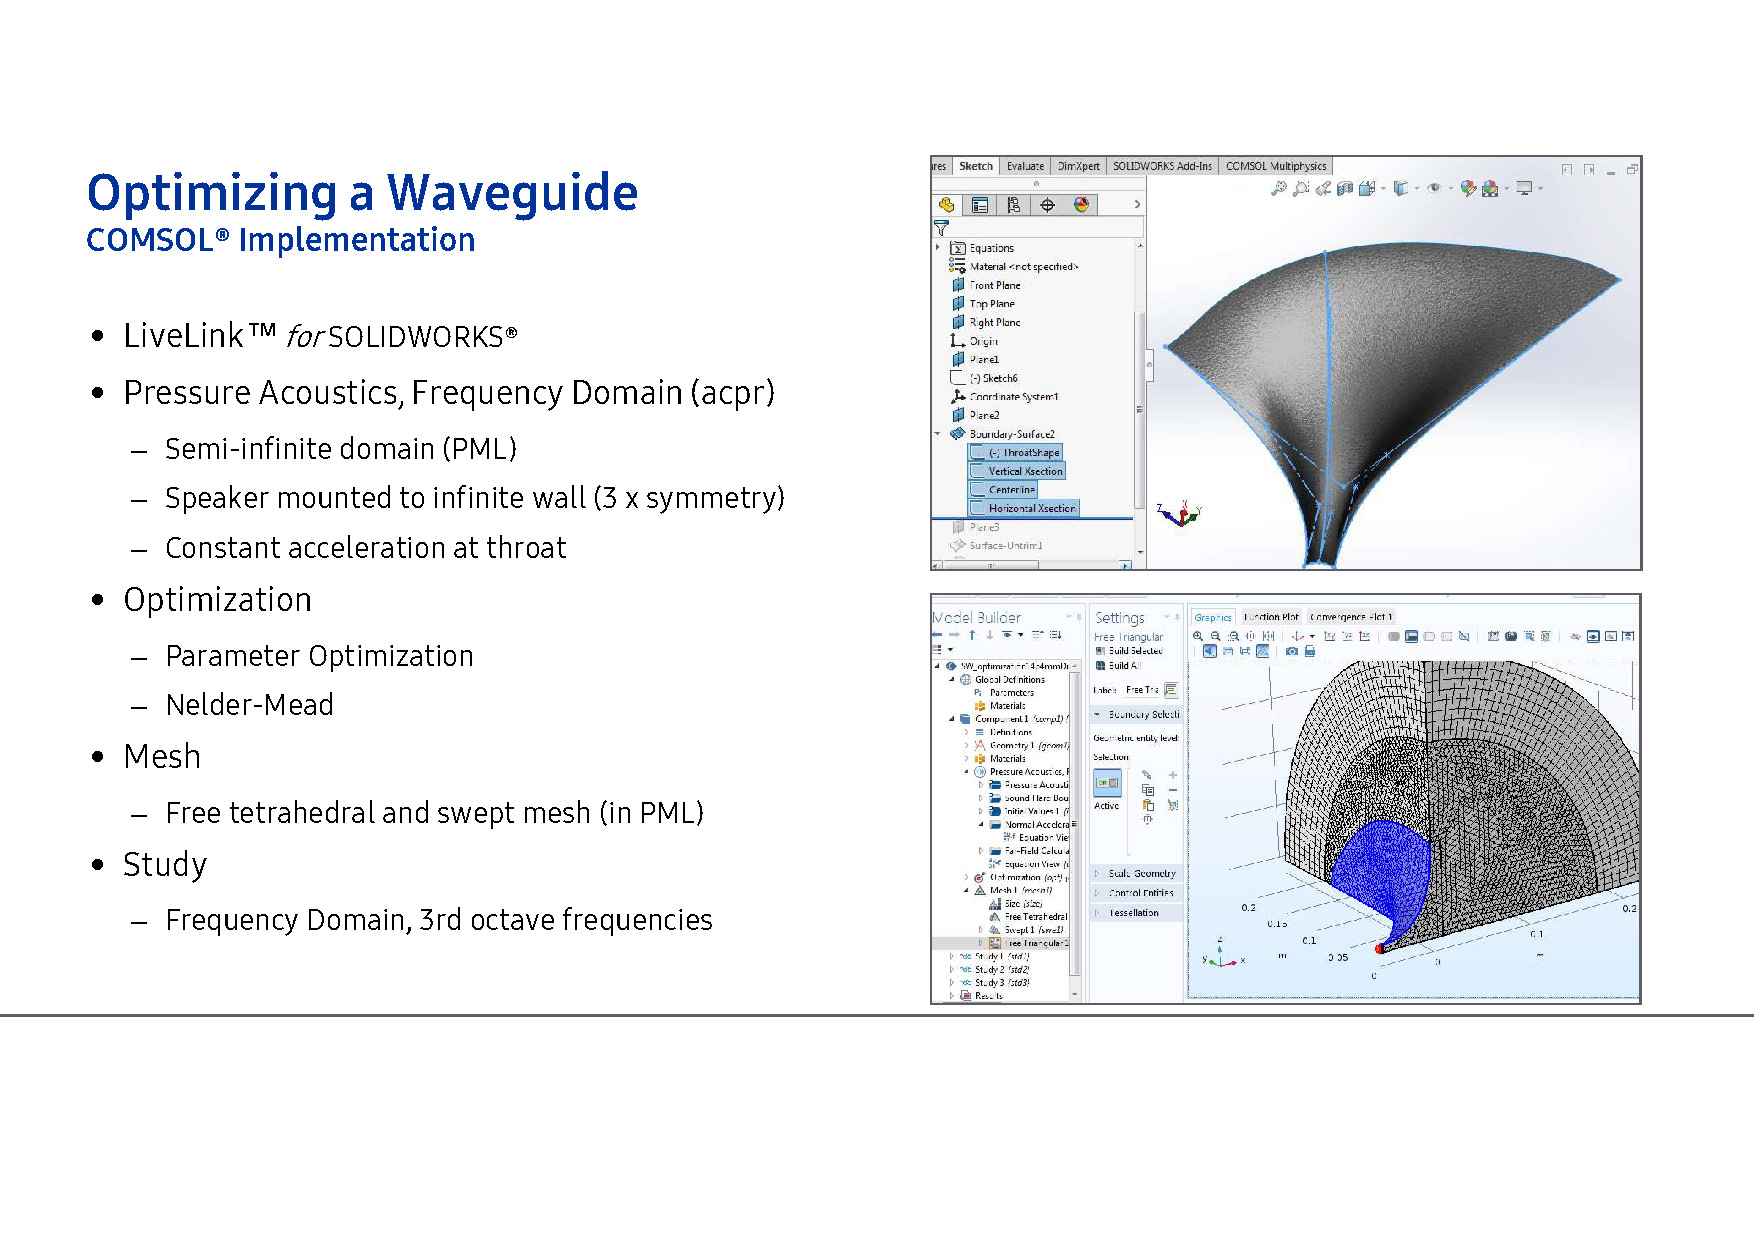Click the Apply Scene icon in SOLIDWORKS viewport

(1490, 188)
